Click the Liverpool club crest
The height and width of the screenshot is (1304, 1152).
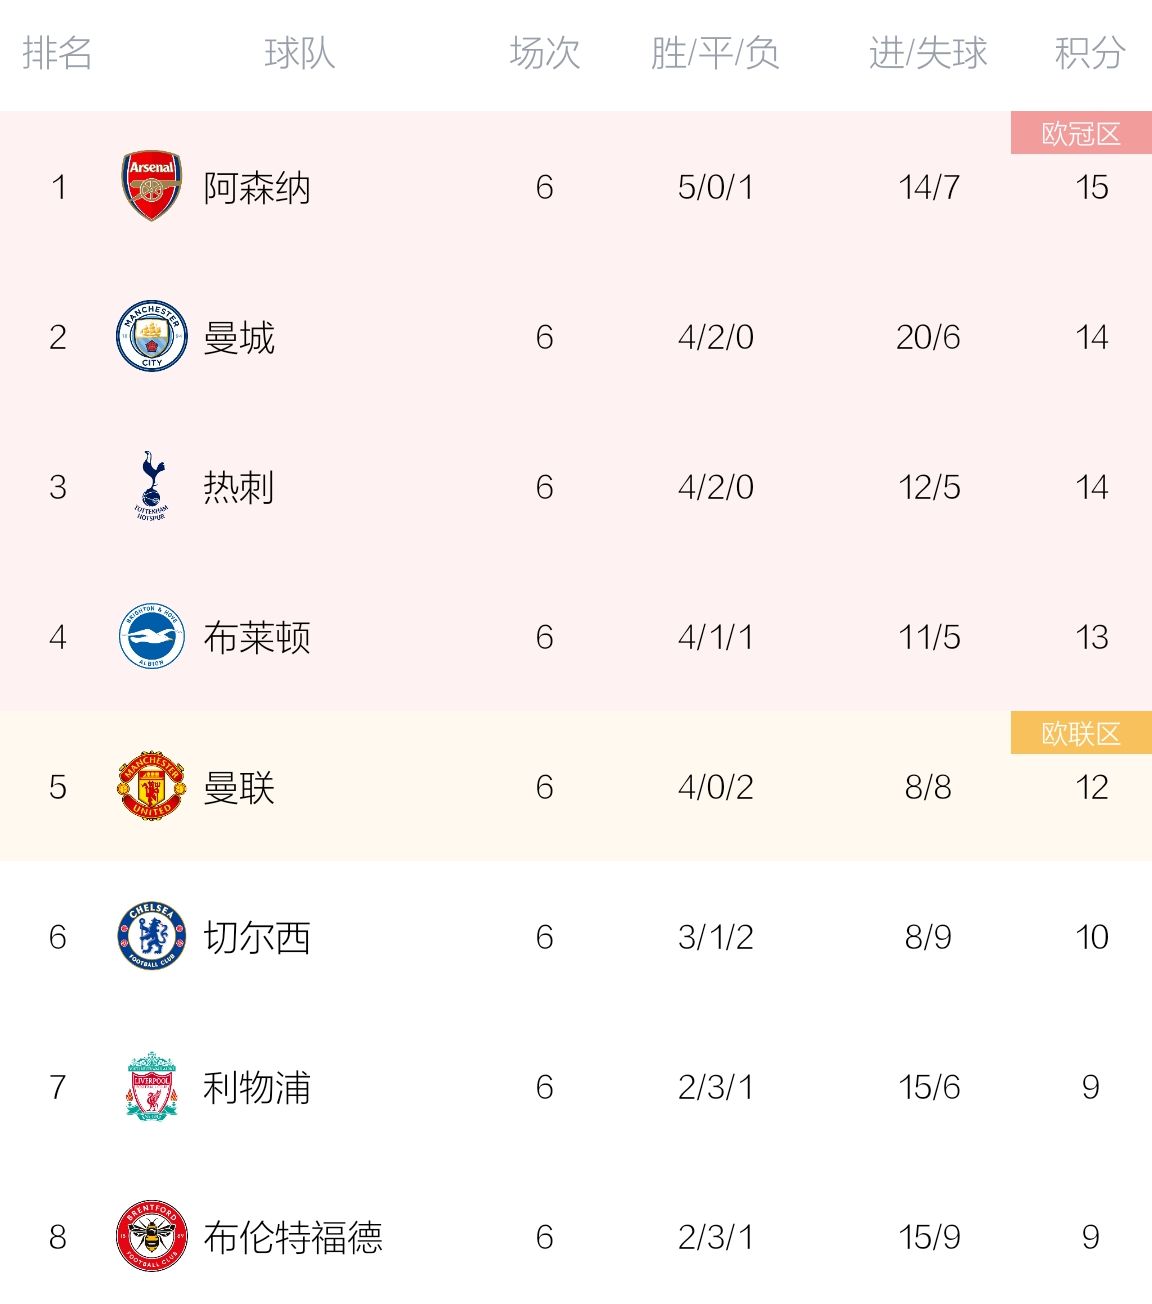tap(152, 1086)
